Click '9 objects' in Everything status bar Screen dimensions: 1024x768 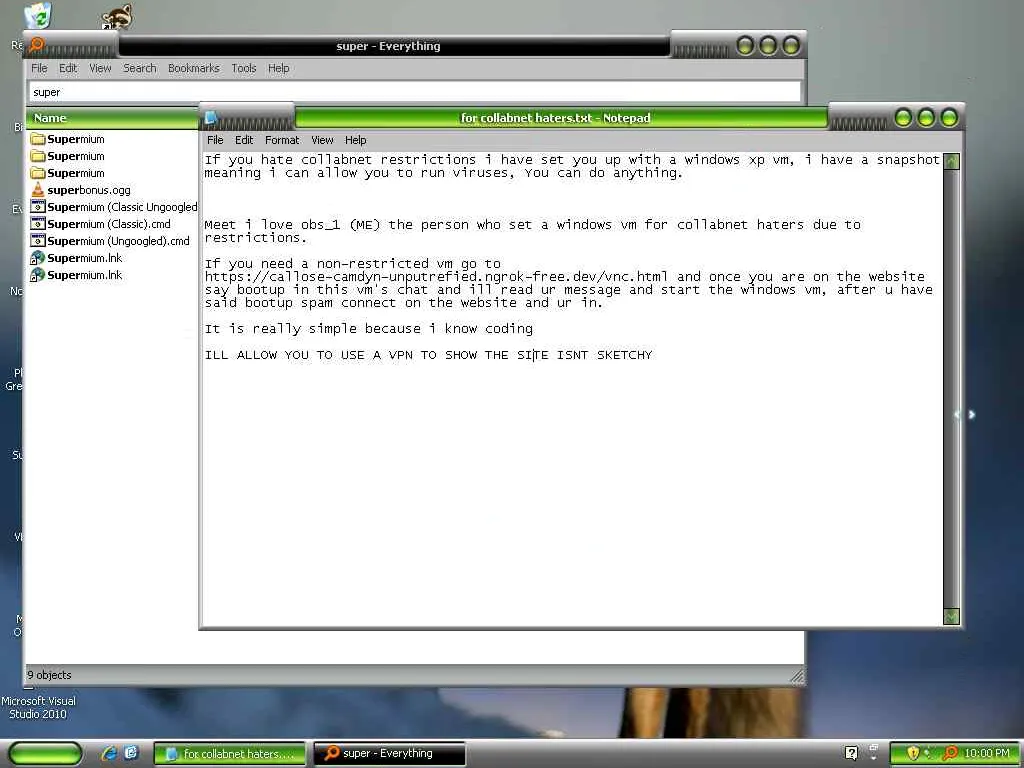coord(50,675)
